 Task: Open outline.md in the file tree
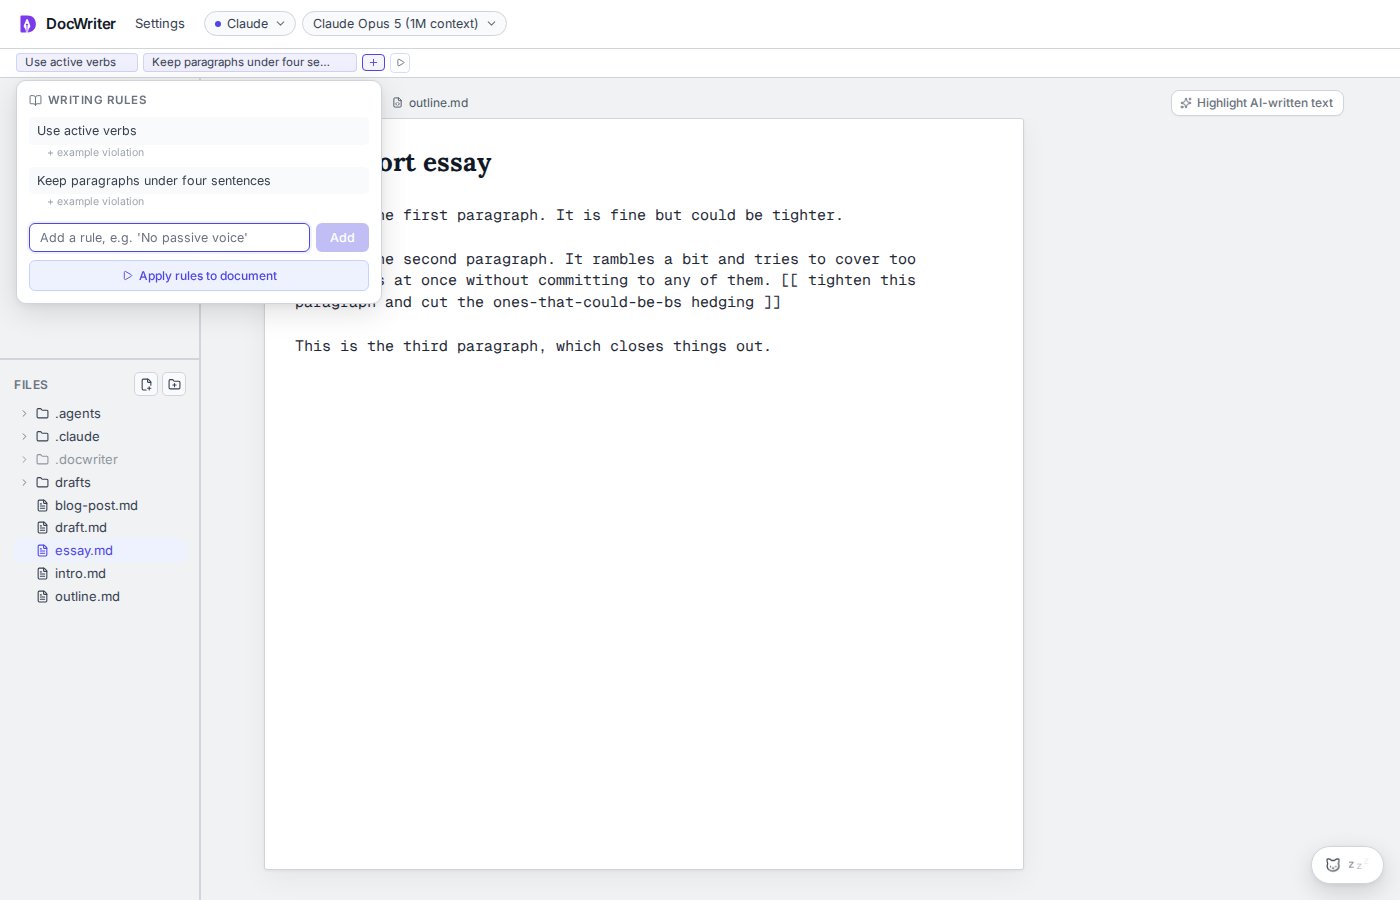[100, 597]
